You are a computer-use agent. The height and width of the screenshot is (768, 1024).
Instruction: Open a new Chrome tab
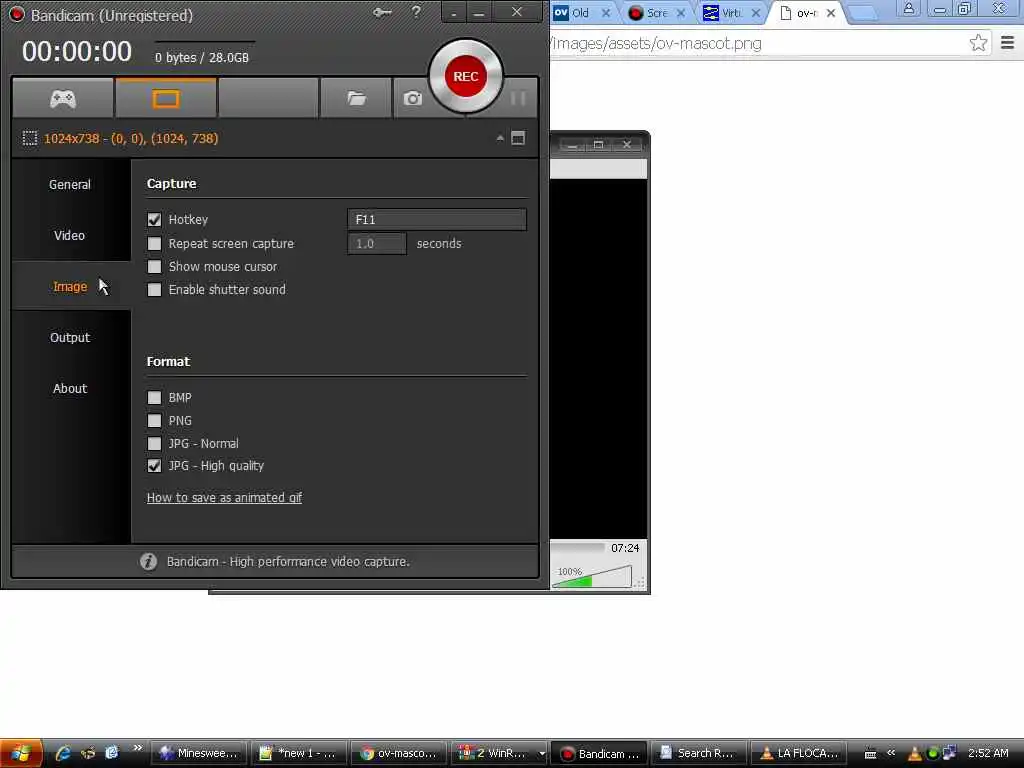862,12
